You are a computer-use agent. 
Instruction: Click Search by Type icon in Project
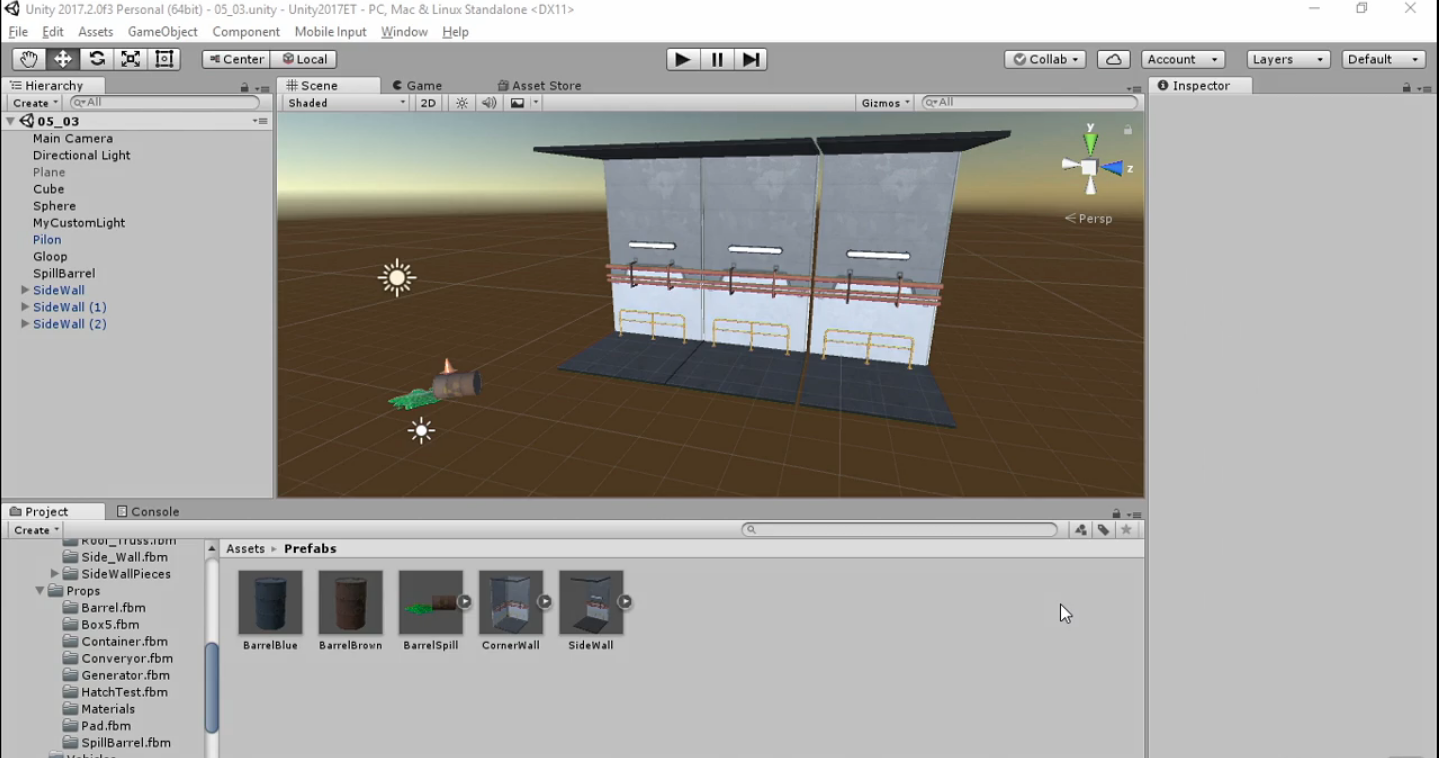point(1081,530)
